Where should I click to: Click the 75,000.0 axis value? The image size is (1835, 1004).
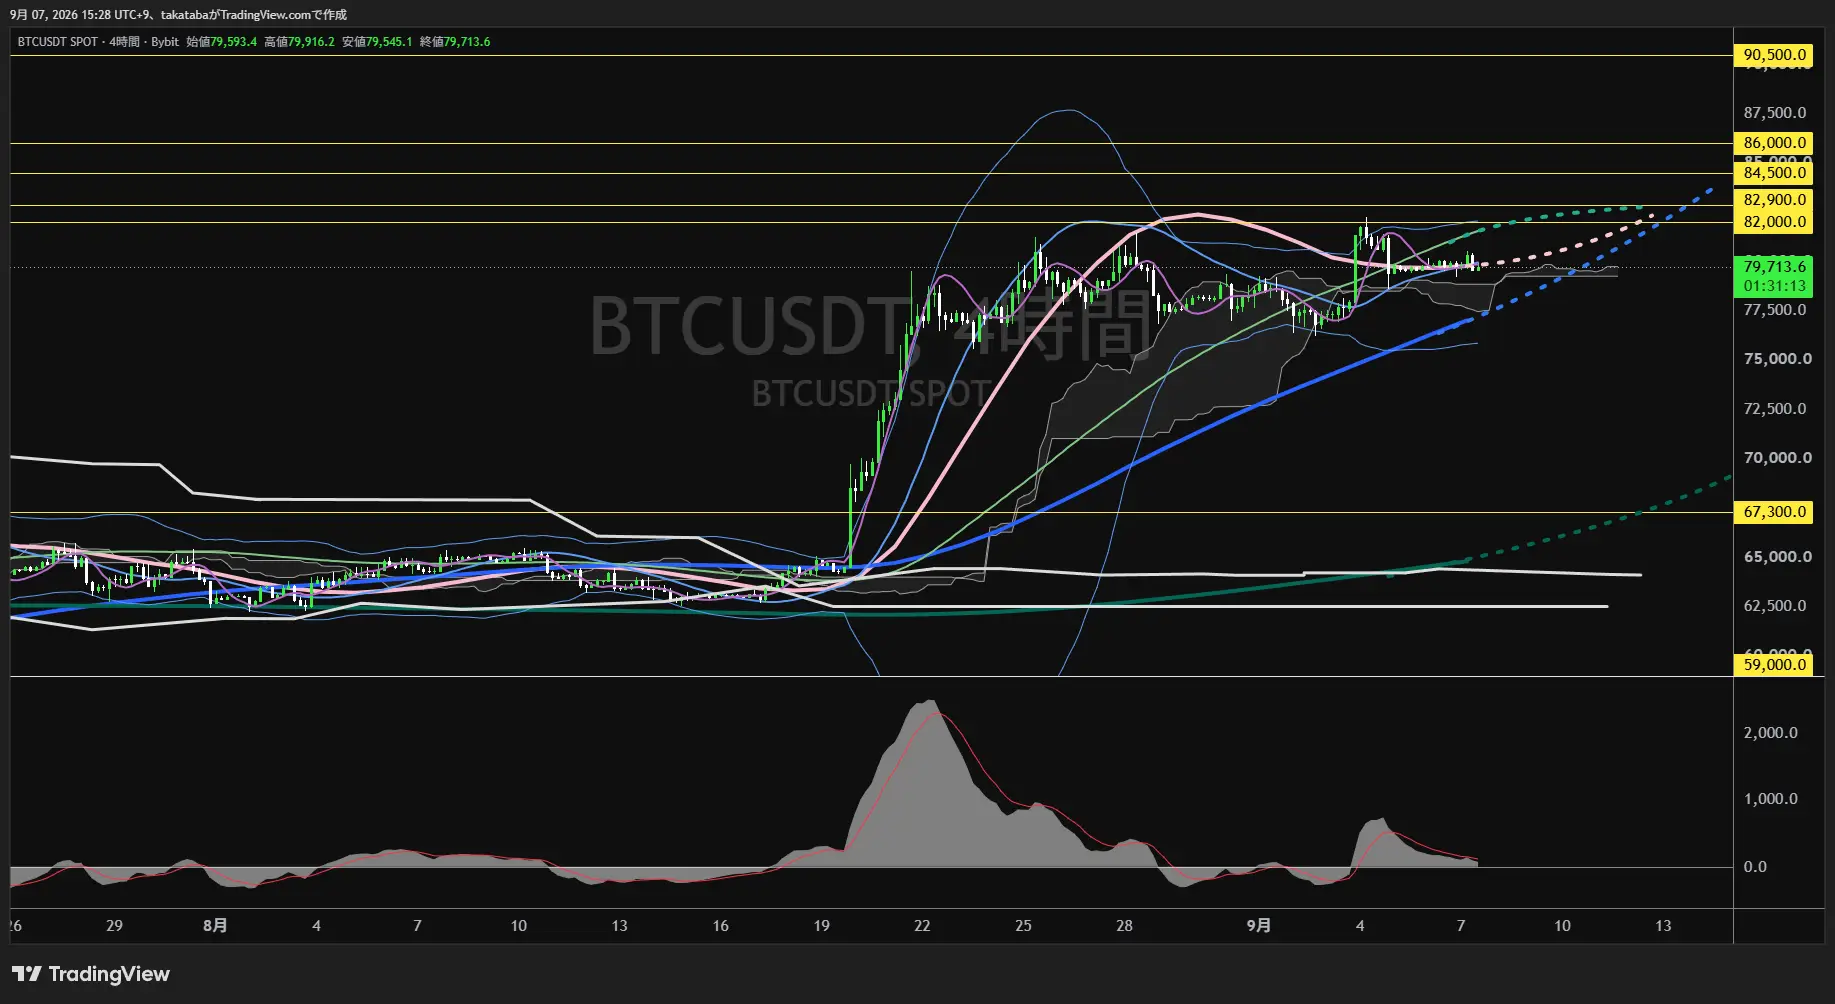pos(1777,359)
